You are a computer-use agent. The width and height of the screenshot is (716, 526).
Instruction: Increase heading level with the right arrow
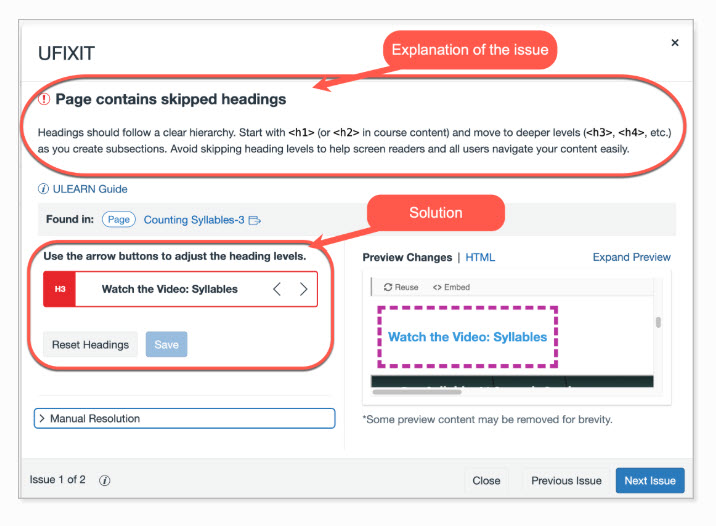pyautogui.click(x=304, y=289)
